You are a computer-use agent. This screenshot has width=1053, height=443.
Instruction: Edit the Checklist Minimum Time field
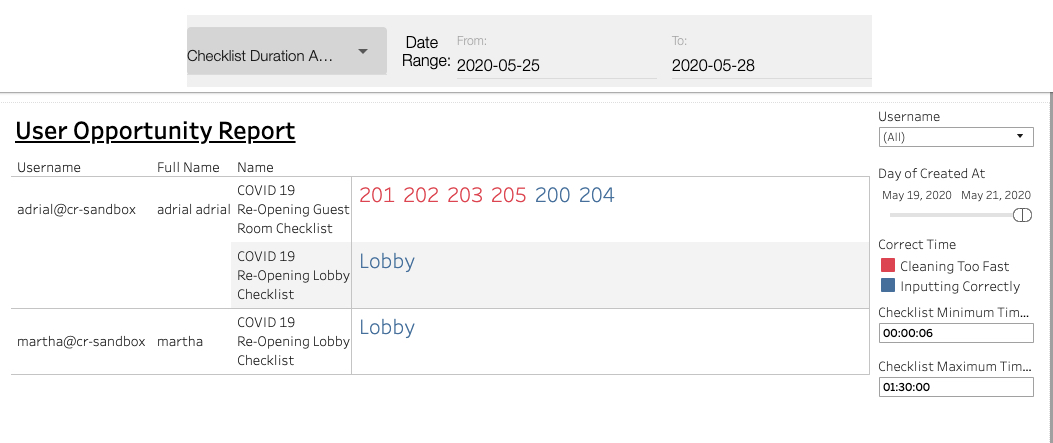tap(955, 334)
